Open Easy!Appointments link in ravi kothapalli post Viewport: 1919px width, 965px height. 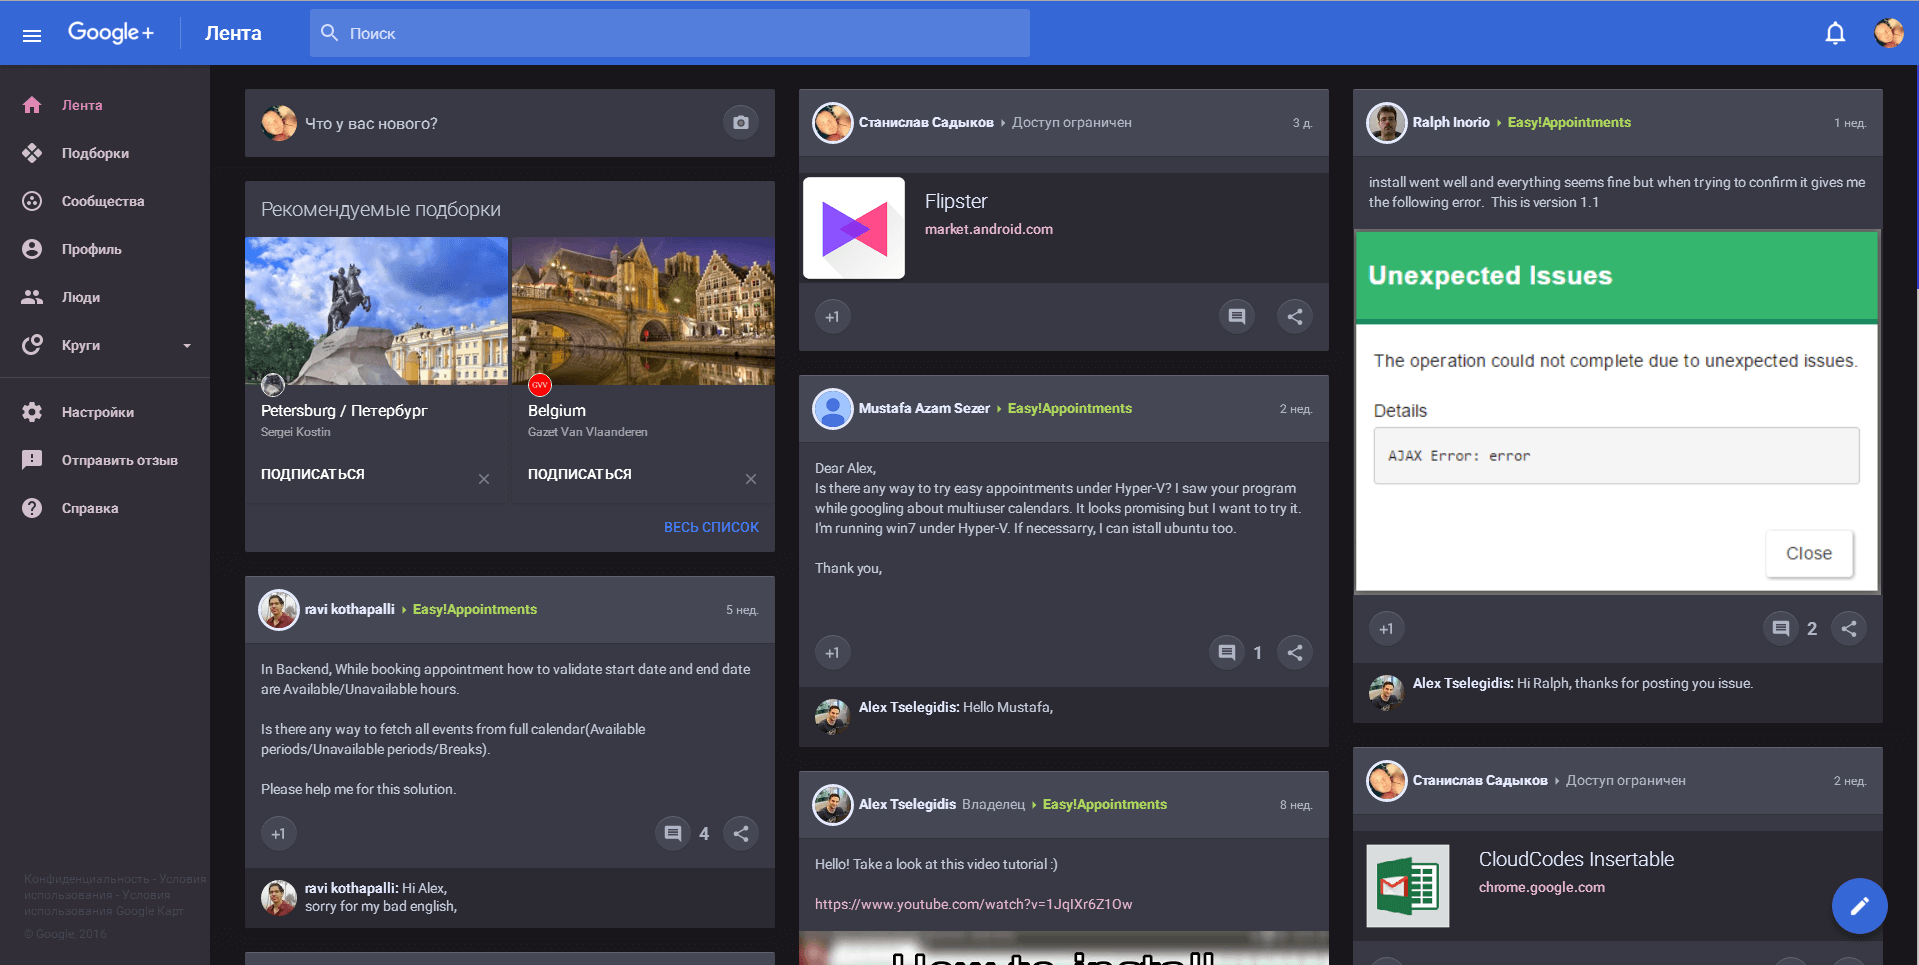[475, 609]
